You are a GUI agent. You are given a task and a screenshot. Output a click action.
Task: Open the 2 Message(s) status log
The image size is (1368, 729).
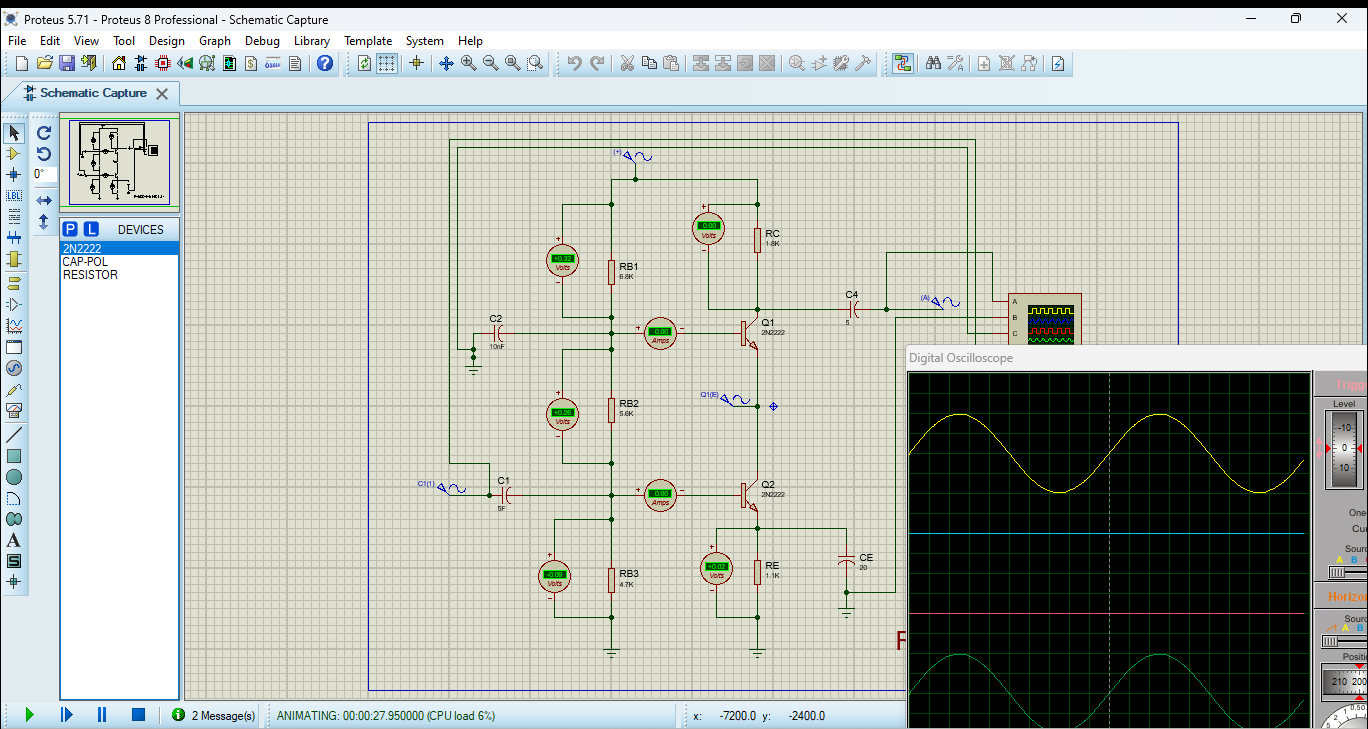[x=214, y=715]
